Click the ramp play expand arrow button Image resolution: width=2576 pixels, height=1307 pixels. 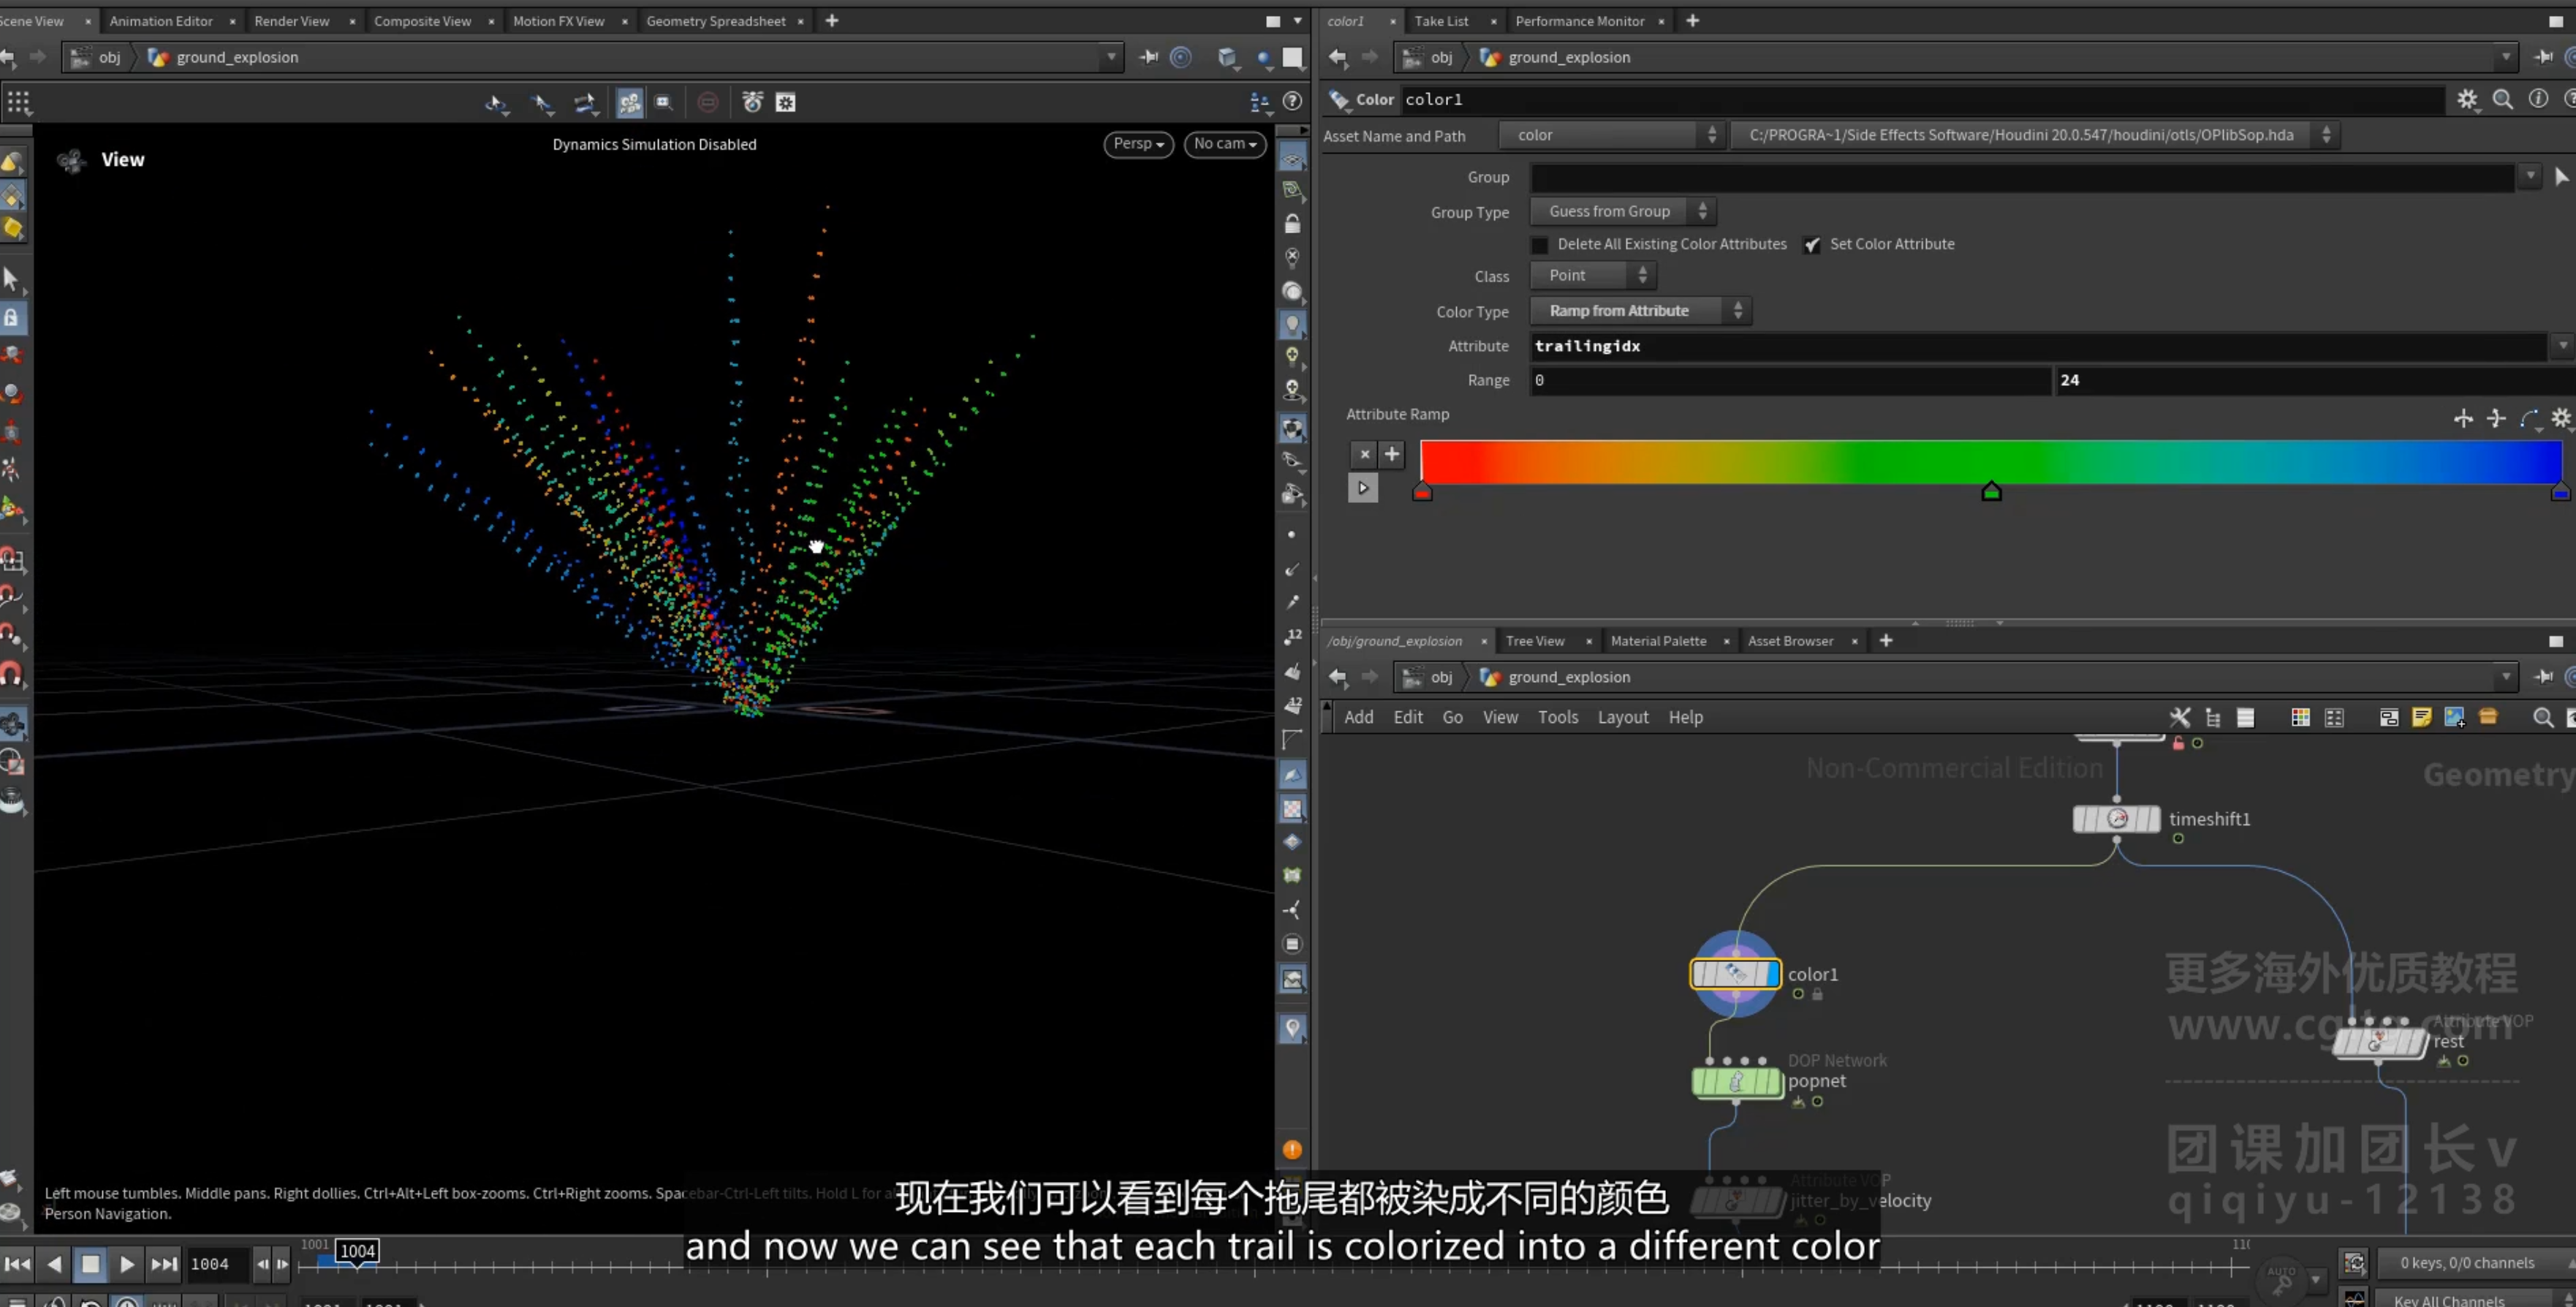(1362, 488)
